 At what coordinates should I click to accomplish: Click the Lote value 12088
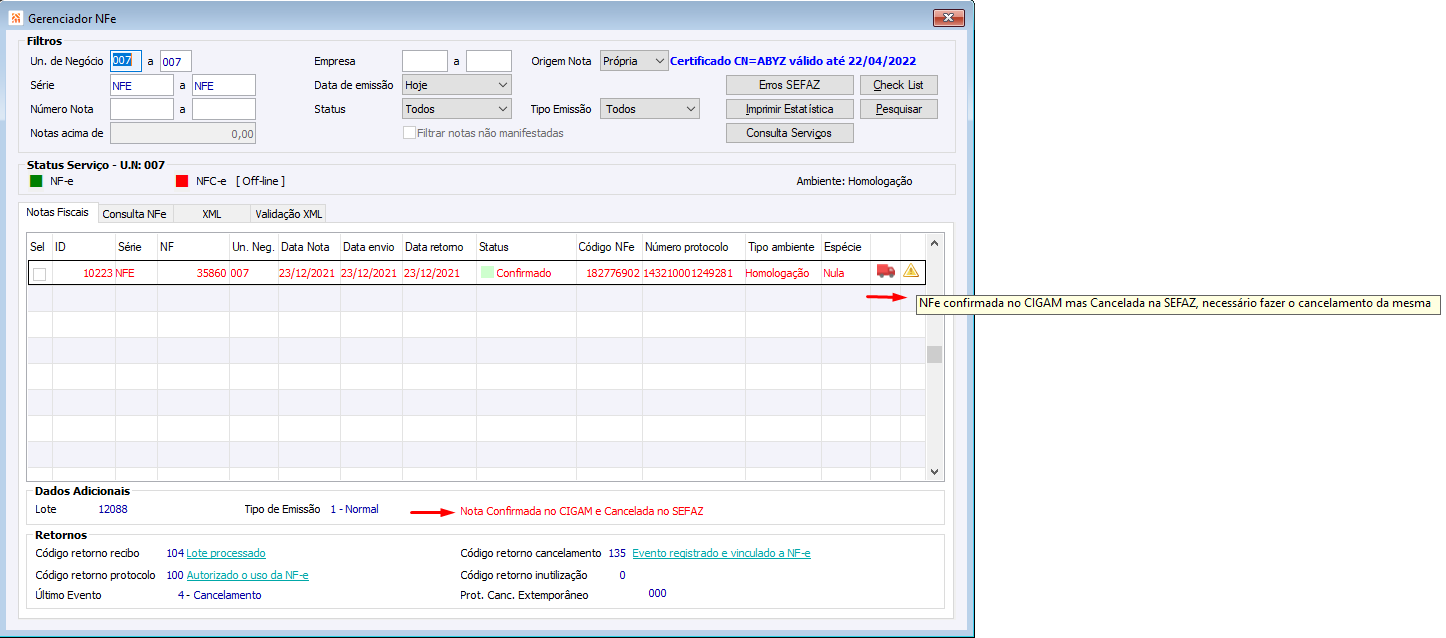[x=112, y=509]
